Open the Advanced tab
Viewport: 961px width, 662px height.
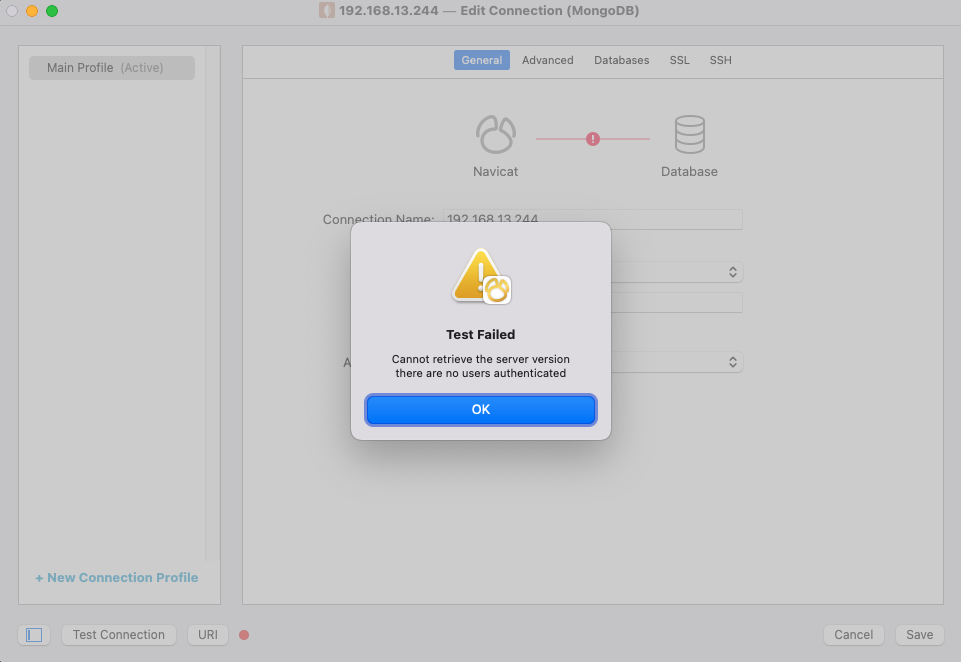click(547, 60)
